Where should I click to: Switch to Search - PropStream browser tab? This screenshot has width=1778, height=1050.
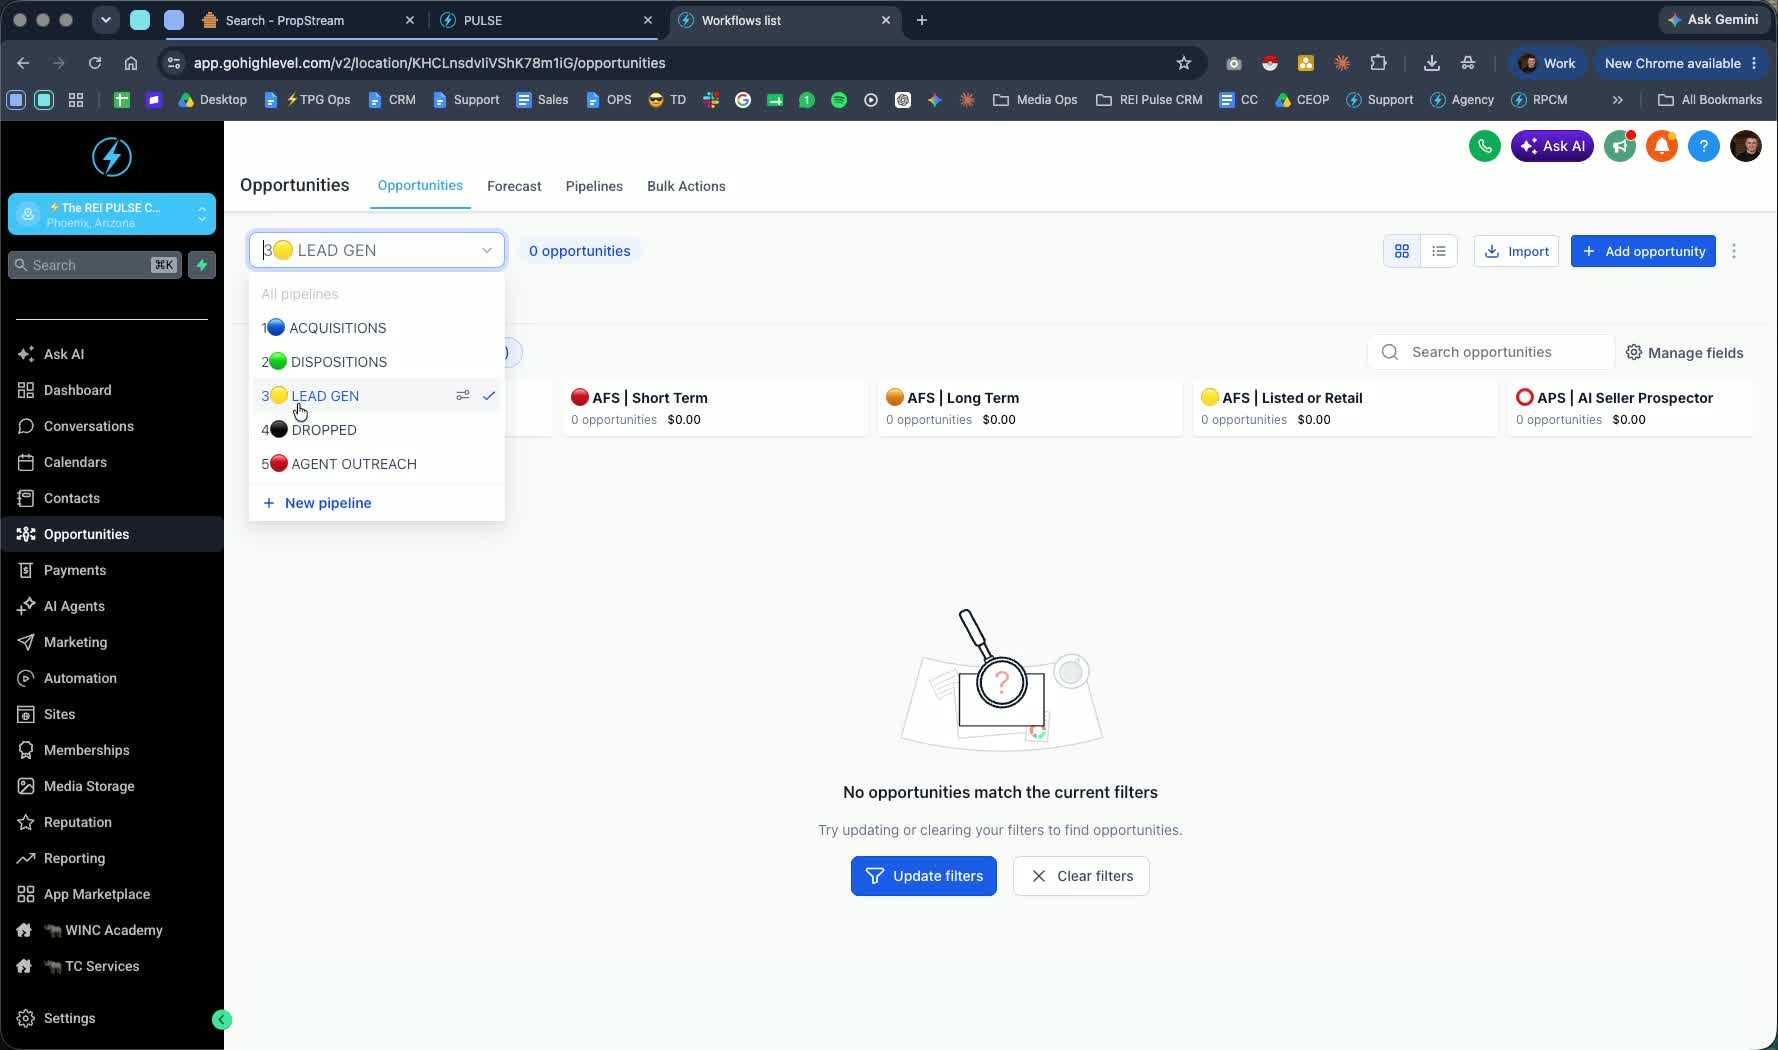coord(308,20)
